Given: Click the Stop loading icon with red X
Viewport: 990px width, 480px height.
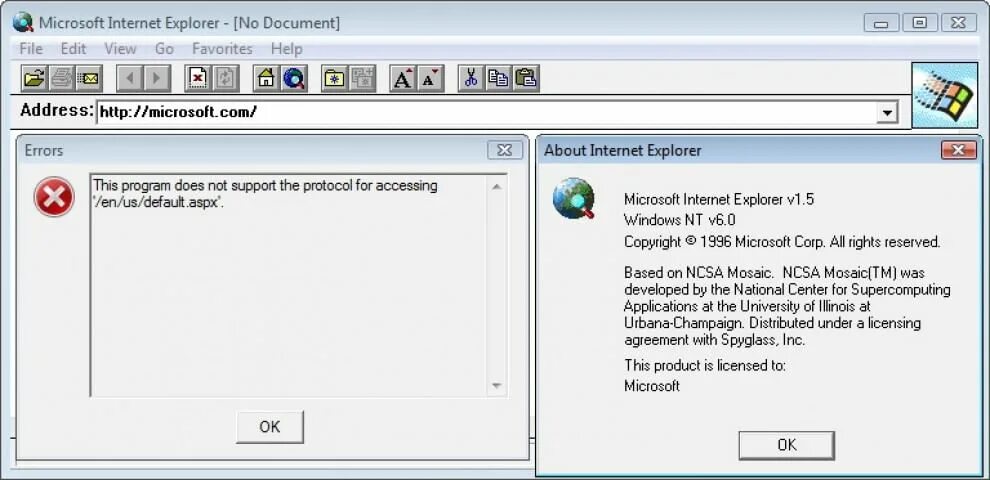Looking at the screenshot, I should tap(198, 78).
